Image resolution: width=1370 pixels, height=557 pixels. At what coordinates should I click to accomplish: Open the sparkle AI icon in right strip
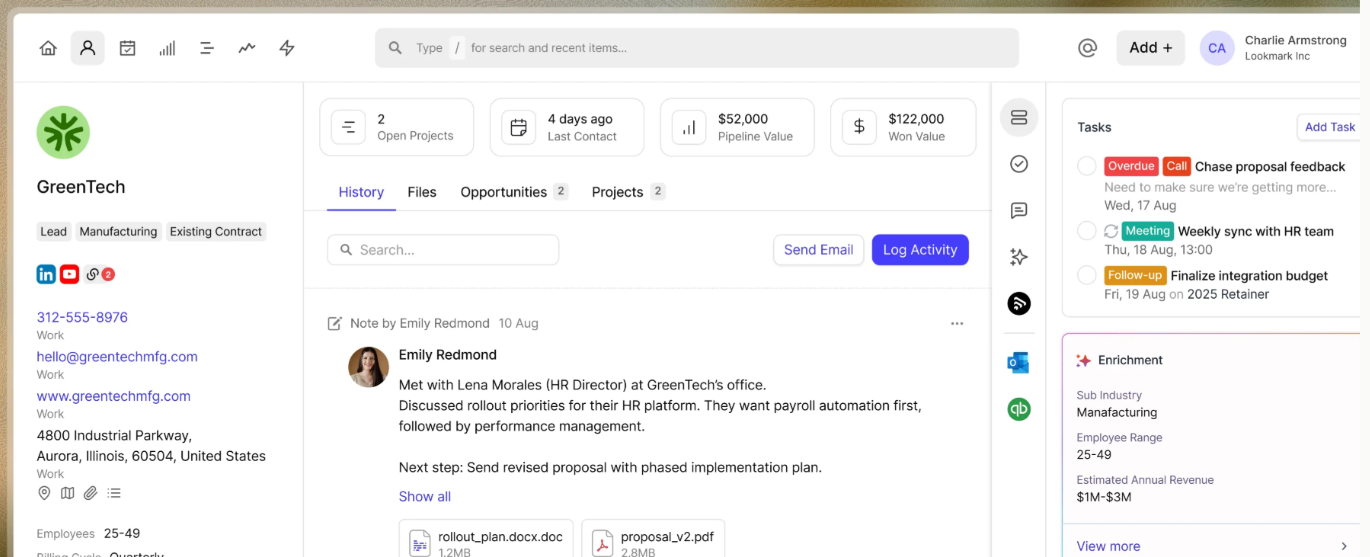tap(1019, 257)
